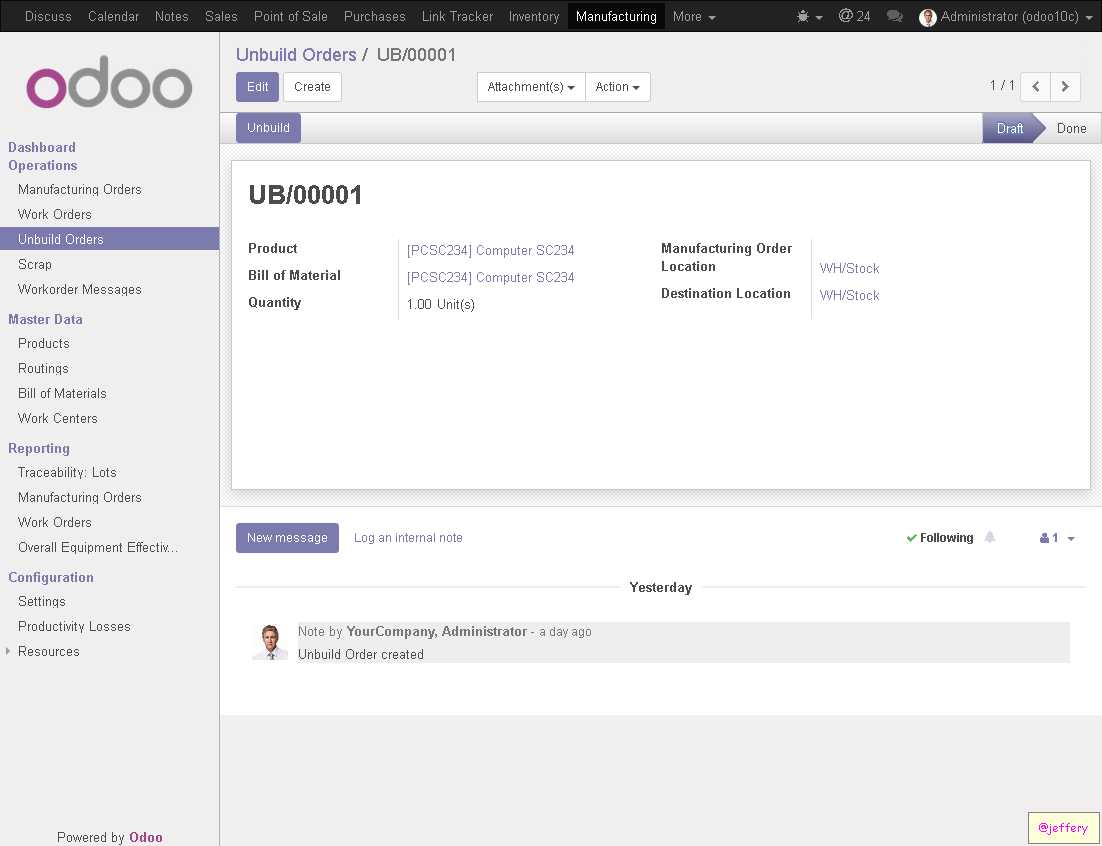Click the Create button

click(312, 87)
